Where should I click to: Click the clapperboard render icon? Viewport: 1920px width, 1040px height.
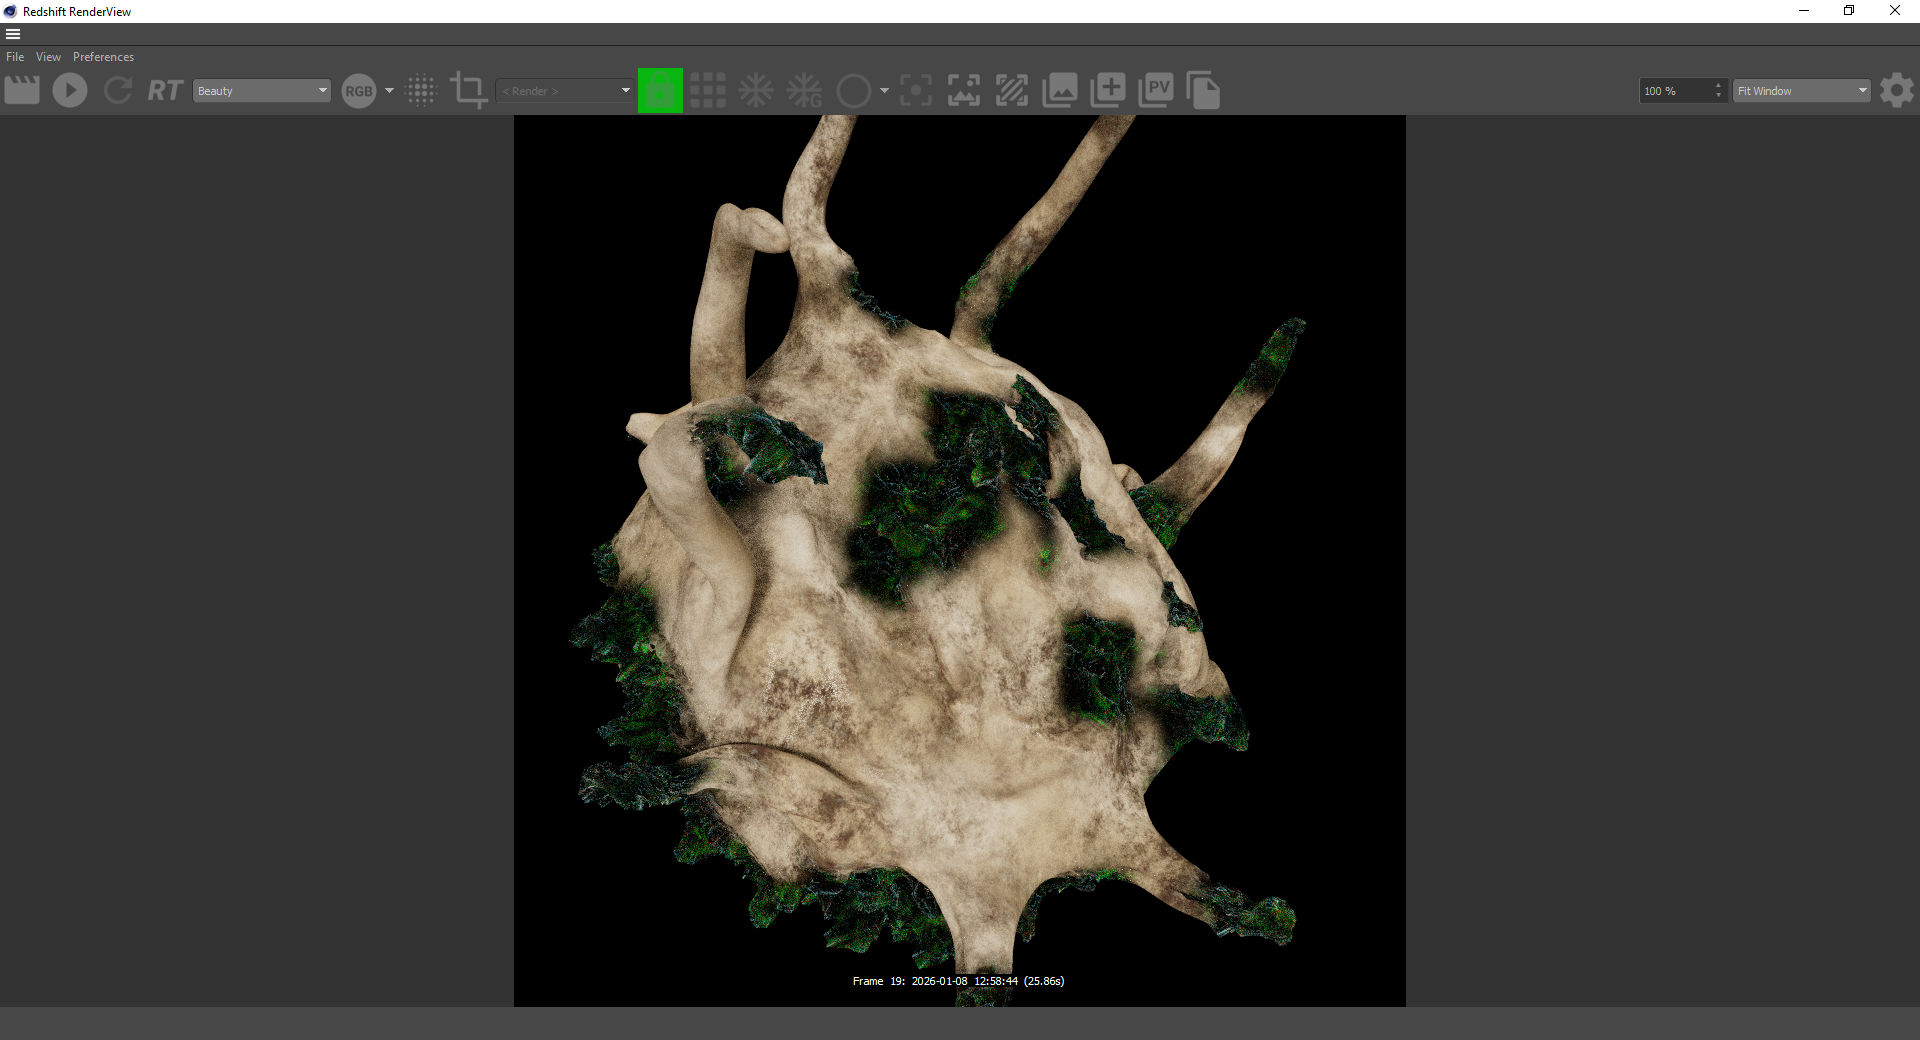[22, 90]
